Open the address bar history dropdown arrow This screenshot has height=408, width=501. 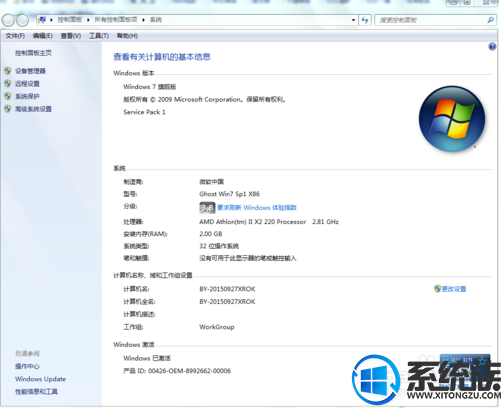coord(353,20)
